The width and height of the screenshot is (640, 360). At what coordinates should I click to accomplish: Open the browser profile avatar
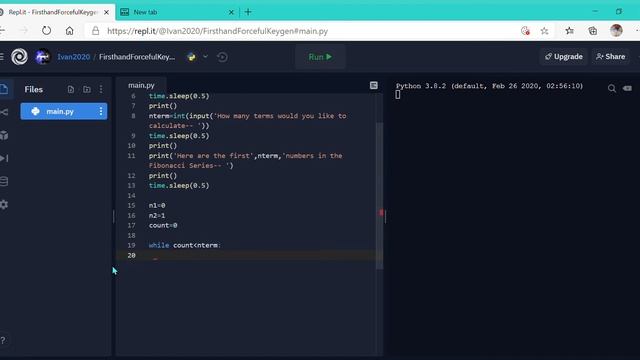[x=616, y=31]
